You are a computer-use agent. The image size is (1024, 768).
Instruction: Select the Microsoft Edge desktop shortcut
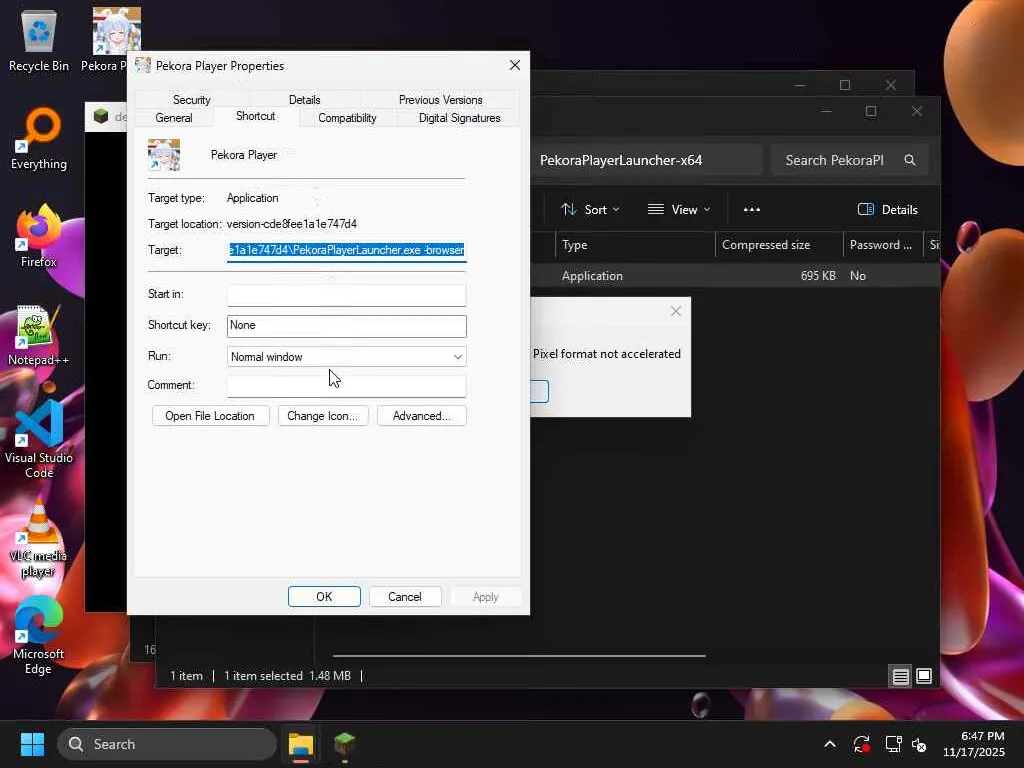(39, 636)
